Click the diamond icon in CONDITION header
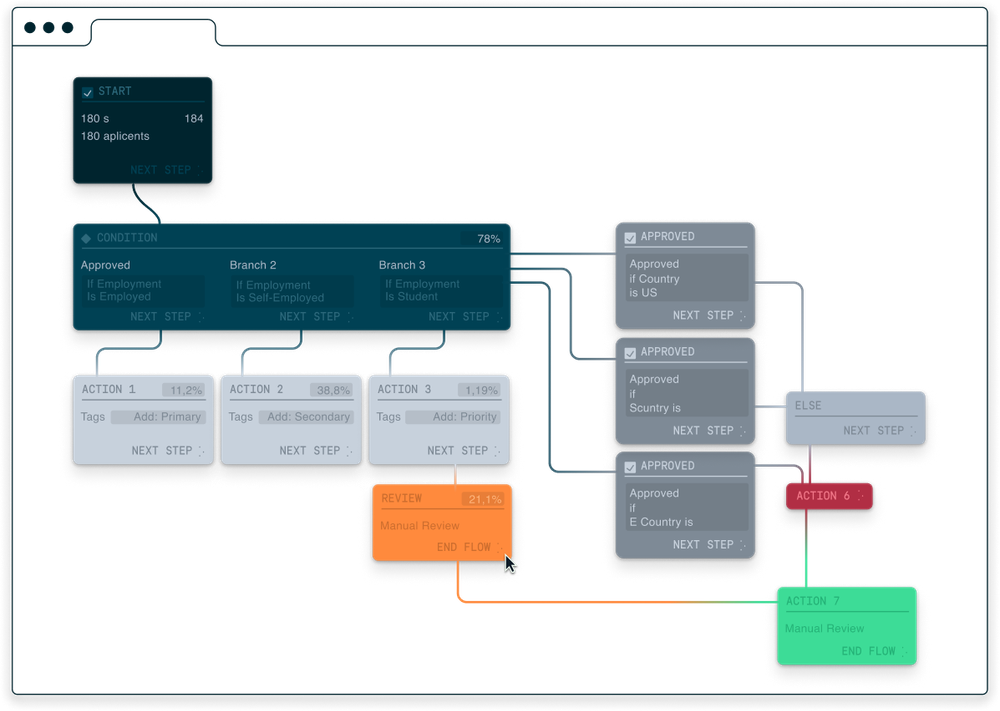The height and width of the screenshot is (711, 1000). point(86,238)
